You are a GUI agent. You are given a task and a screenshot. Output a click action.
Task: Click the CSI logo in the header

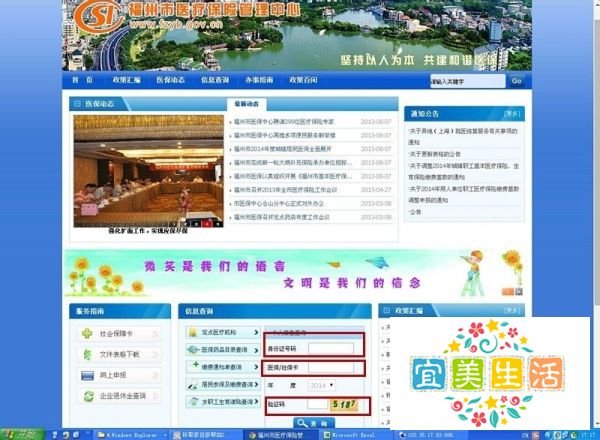coord(99,16)
